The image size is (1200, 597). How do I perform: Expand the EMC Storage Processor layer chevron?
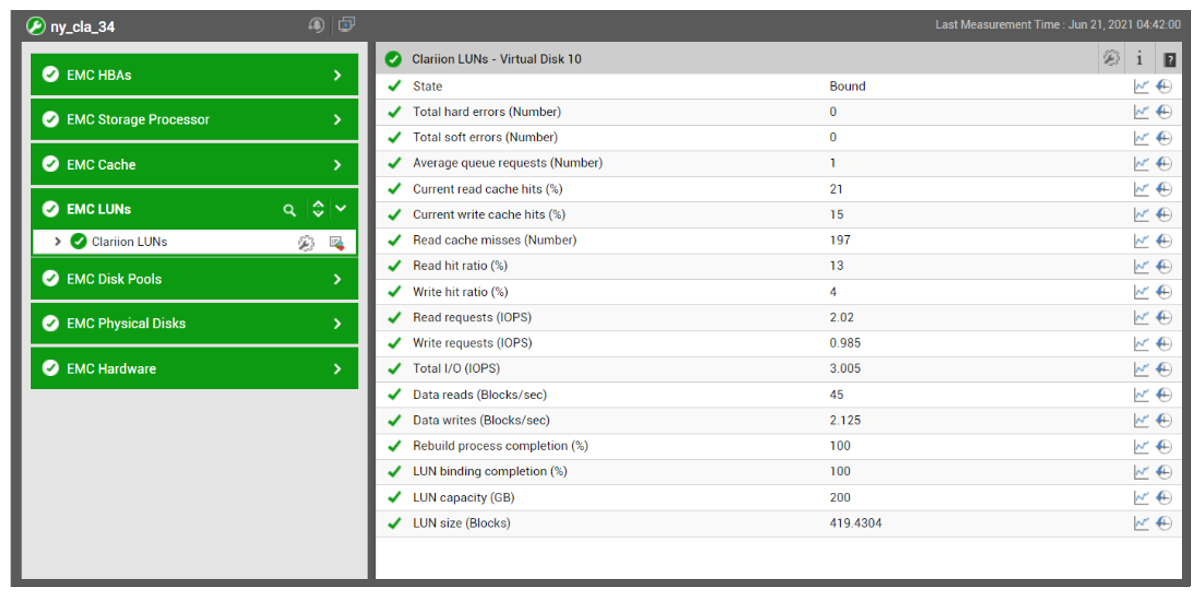(x=338, y=120)
